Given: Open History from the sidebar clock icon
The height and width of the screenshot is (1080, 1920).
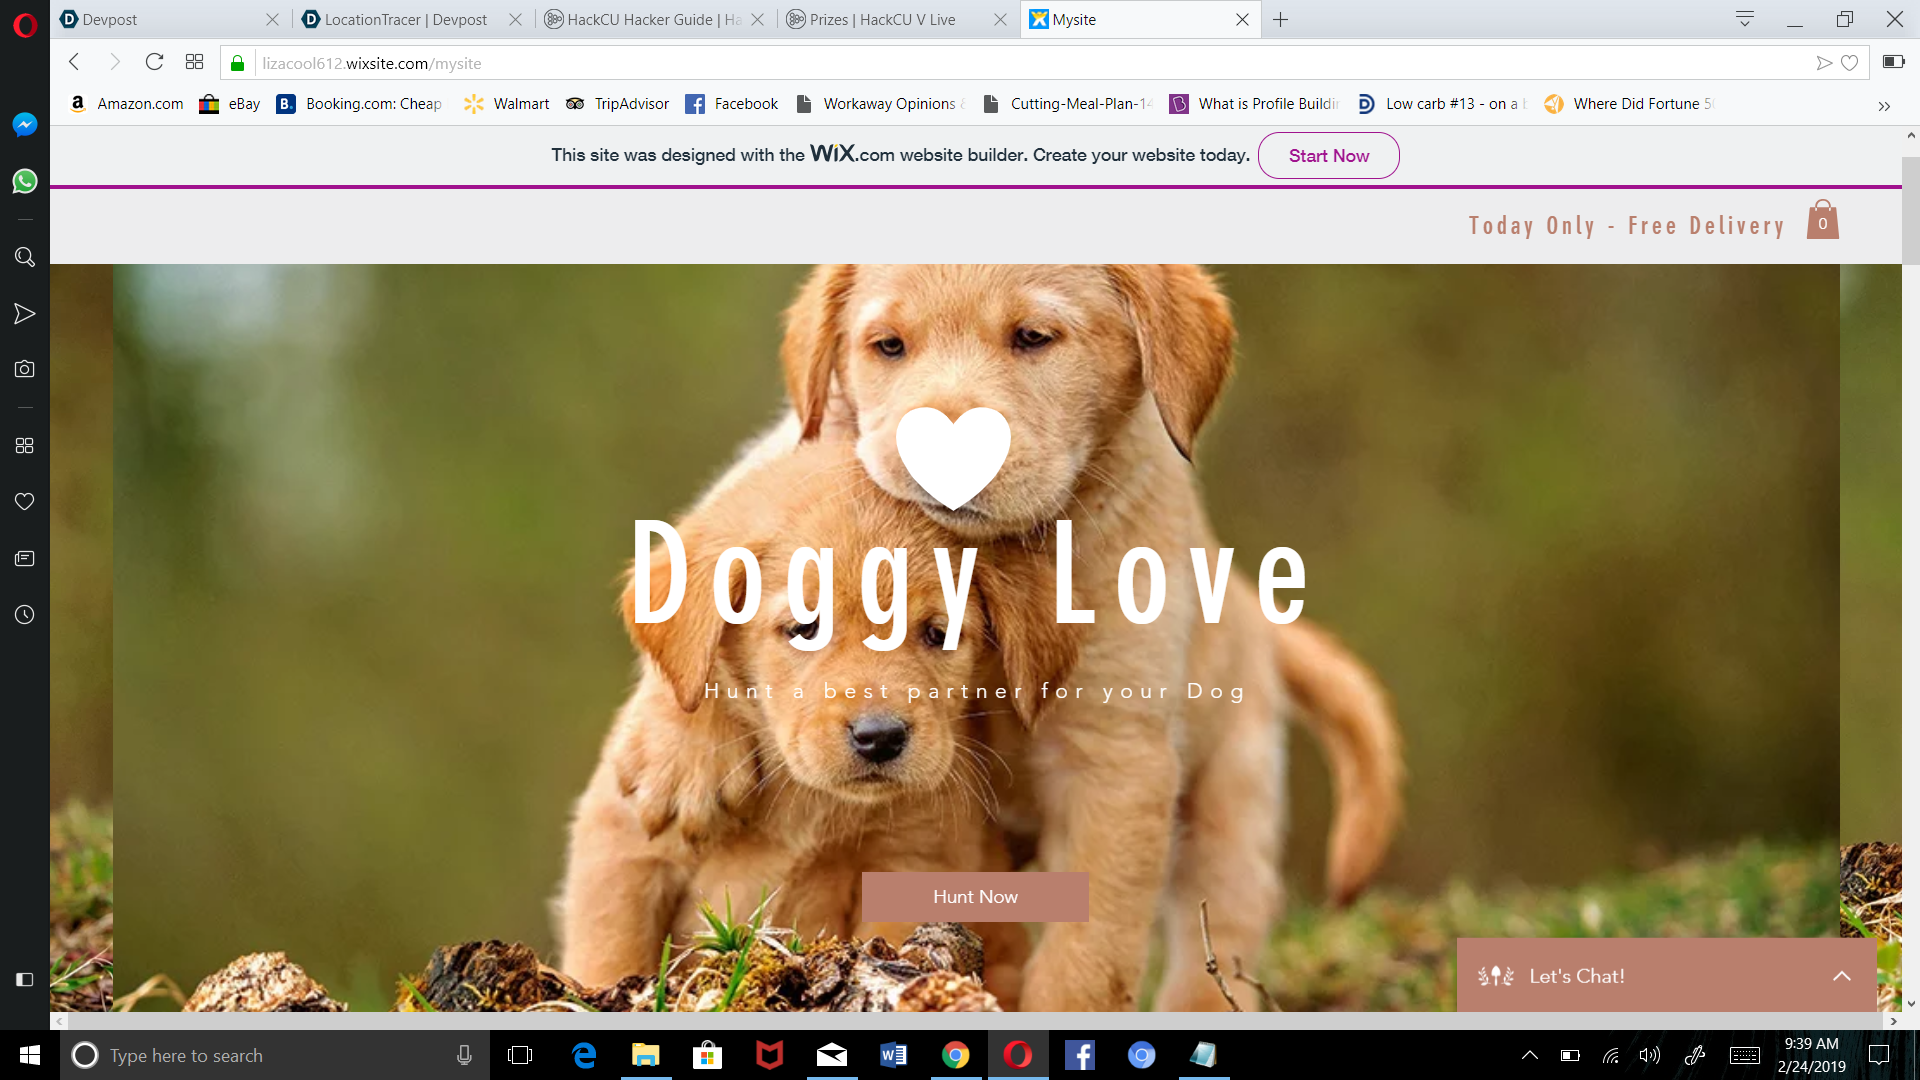Looking at the screenshot, I should (25, 615).
